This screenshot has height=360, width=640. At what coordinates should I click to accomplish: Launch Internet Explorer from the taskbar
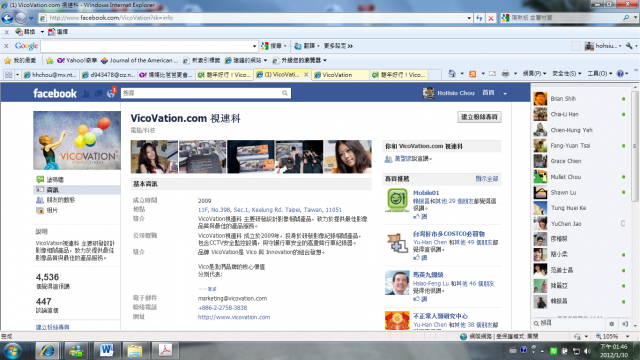47,351
